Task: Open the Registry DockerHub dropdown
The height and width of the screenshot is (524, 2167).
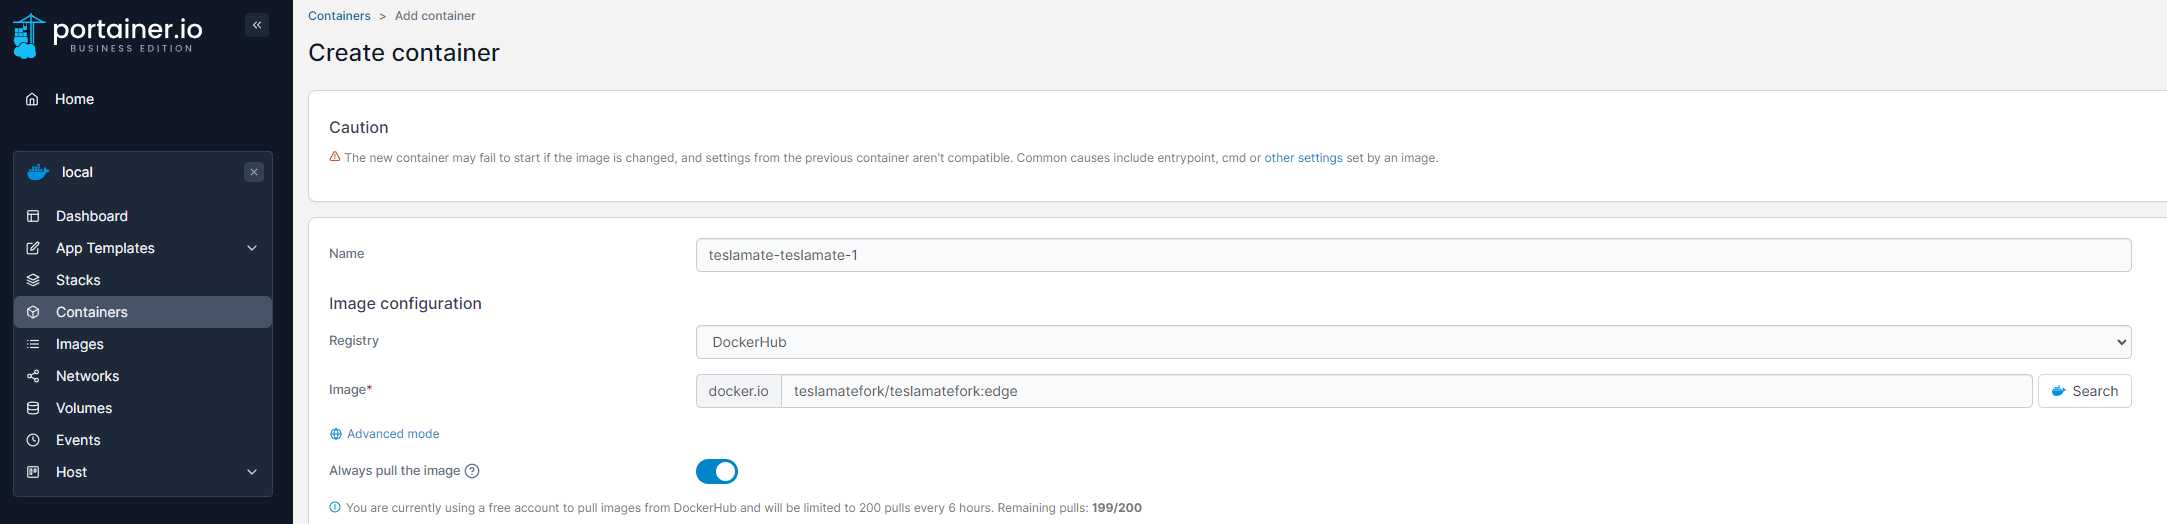Action: pyautogui.click(x=1413, y=342)
